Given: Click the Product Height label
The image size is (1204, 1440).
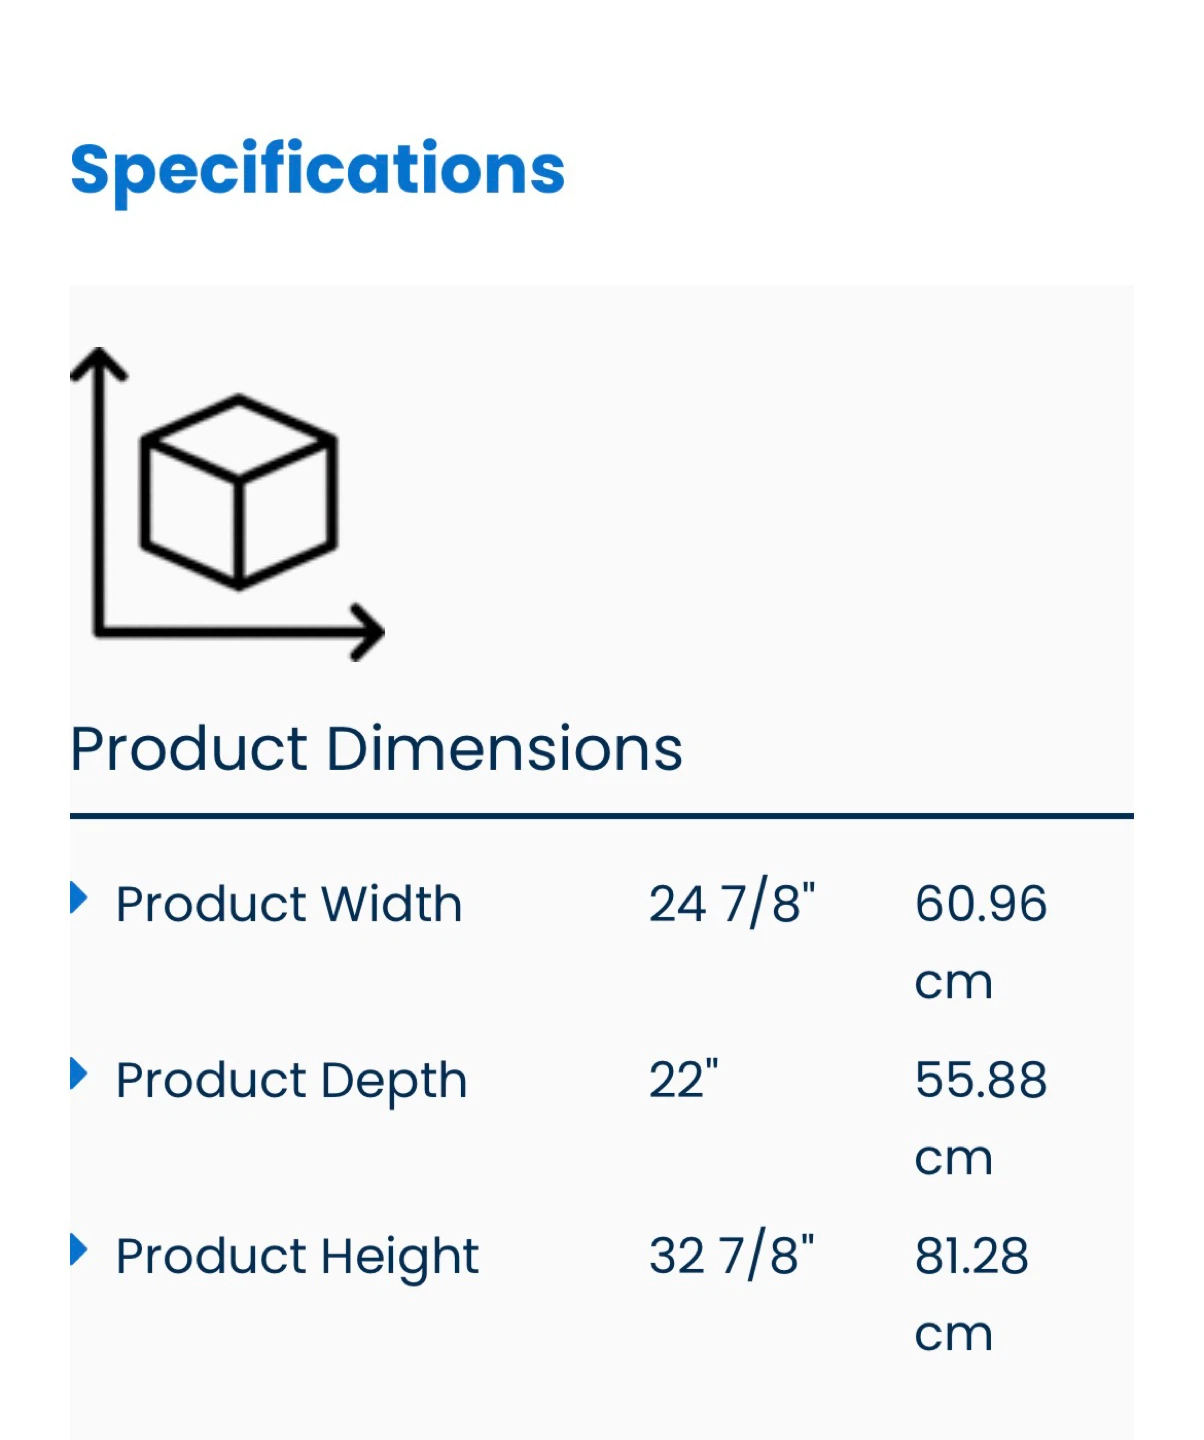Looking at the screenshot, I should [297, 1256].
